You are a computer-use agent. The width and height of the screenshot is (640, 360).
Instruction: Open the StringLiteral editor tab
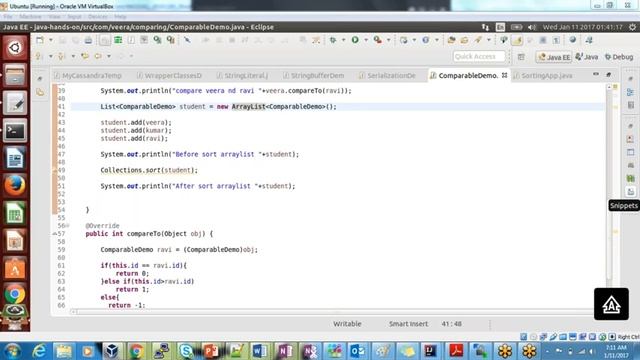click(242, 76)
